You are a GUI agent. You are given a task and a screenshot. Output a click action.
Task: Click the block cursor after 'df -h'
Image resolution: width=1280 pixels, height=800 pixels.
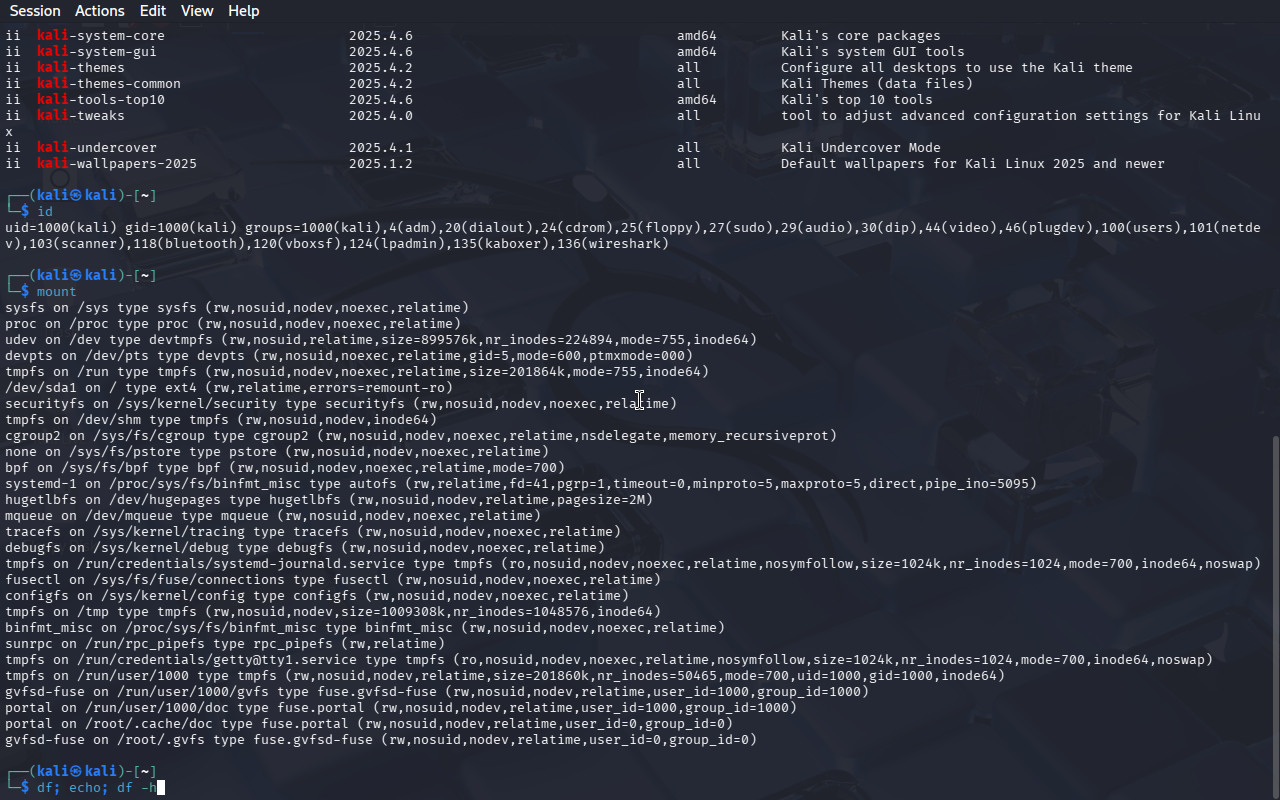[x=160, y=788]
